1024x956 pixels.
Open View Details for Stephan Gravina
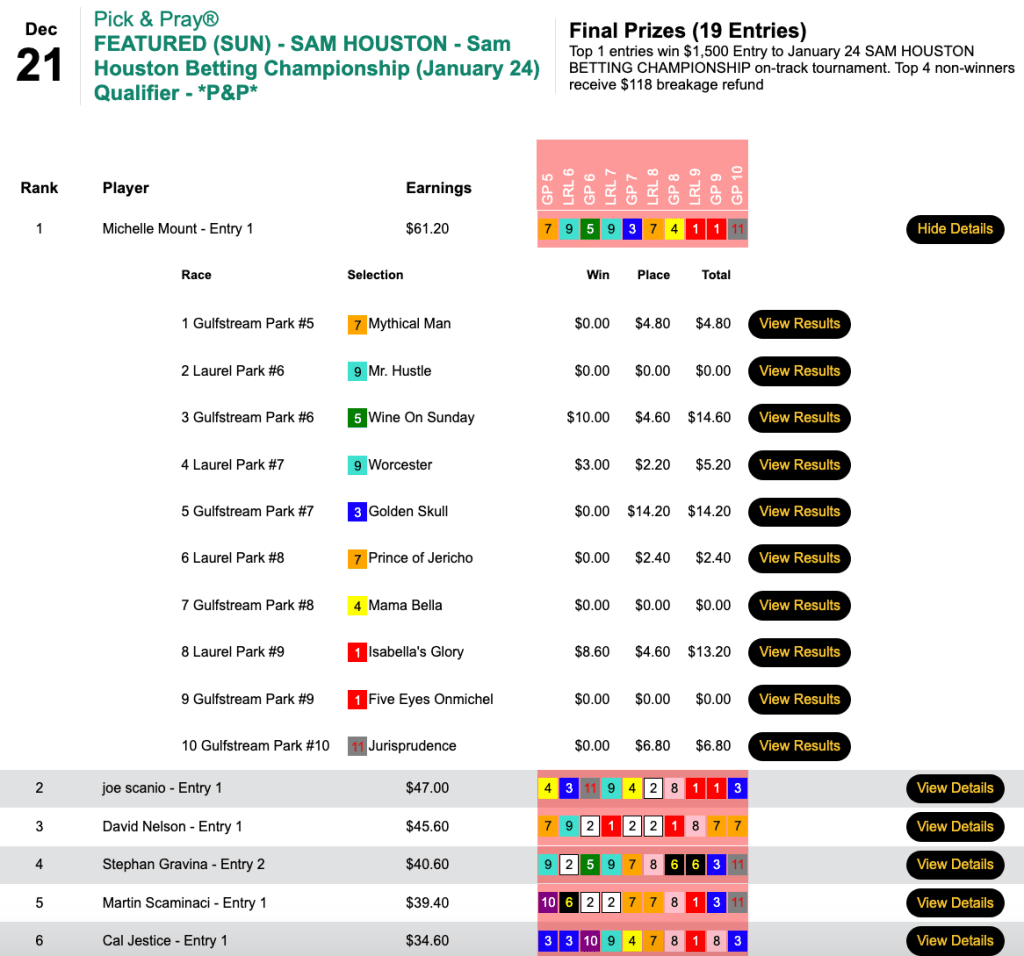[954, 864]
